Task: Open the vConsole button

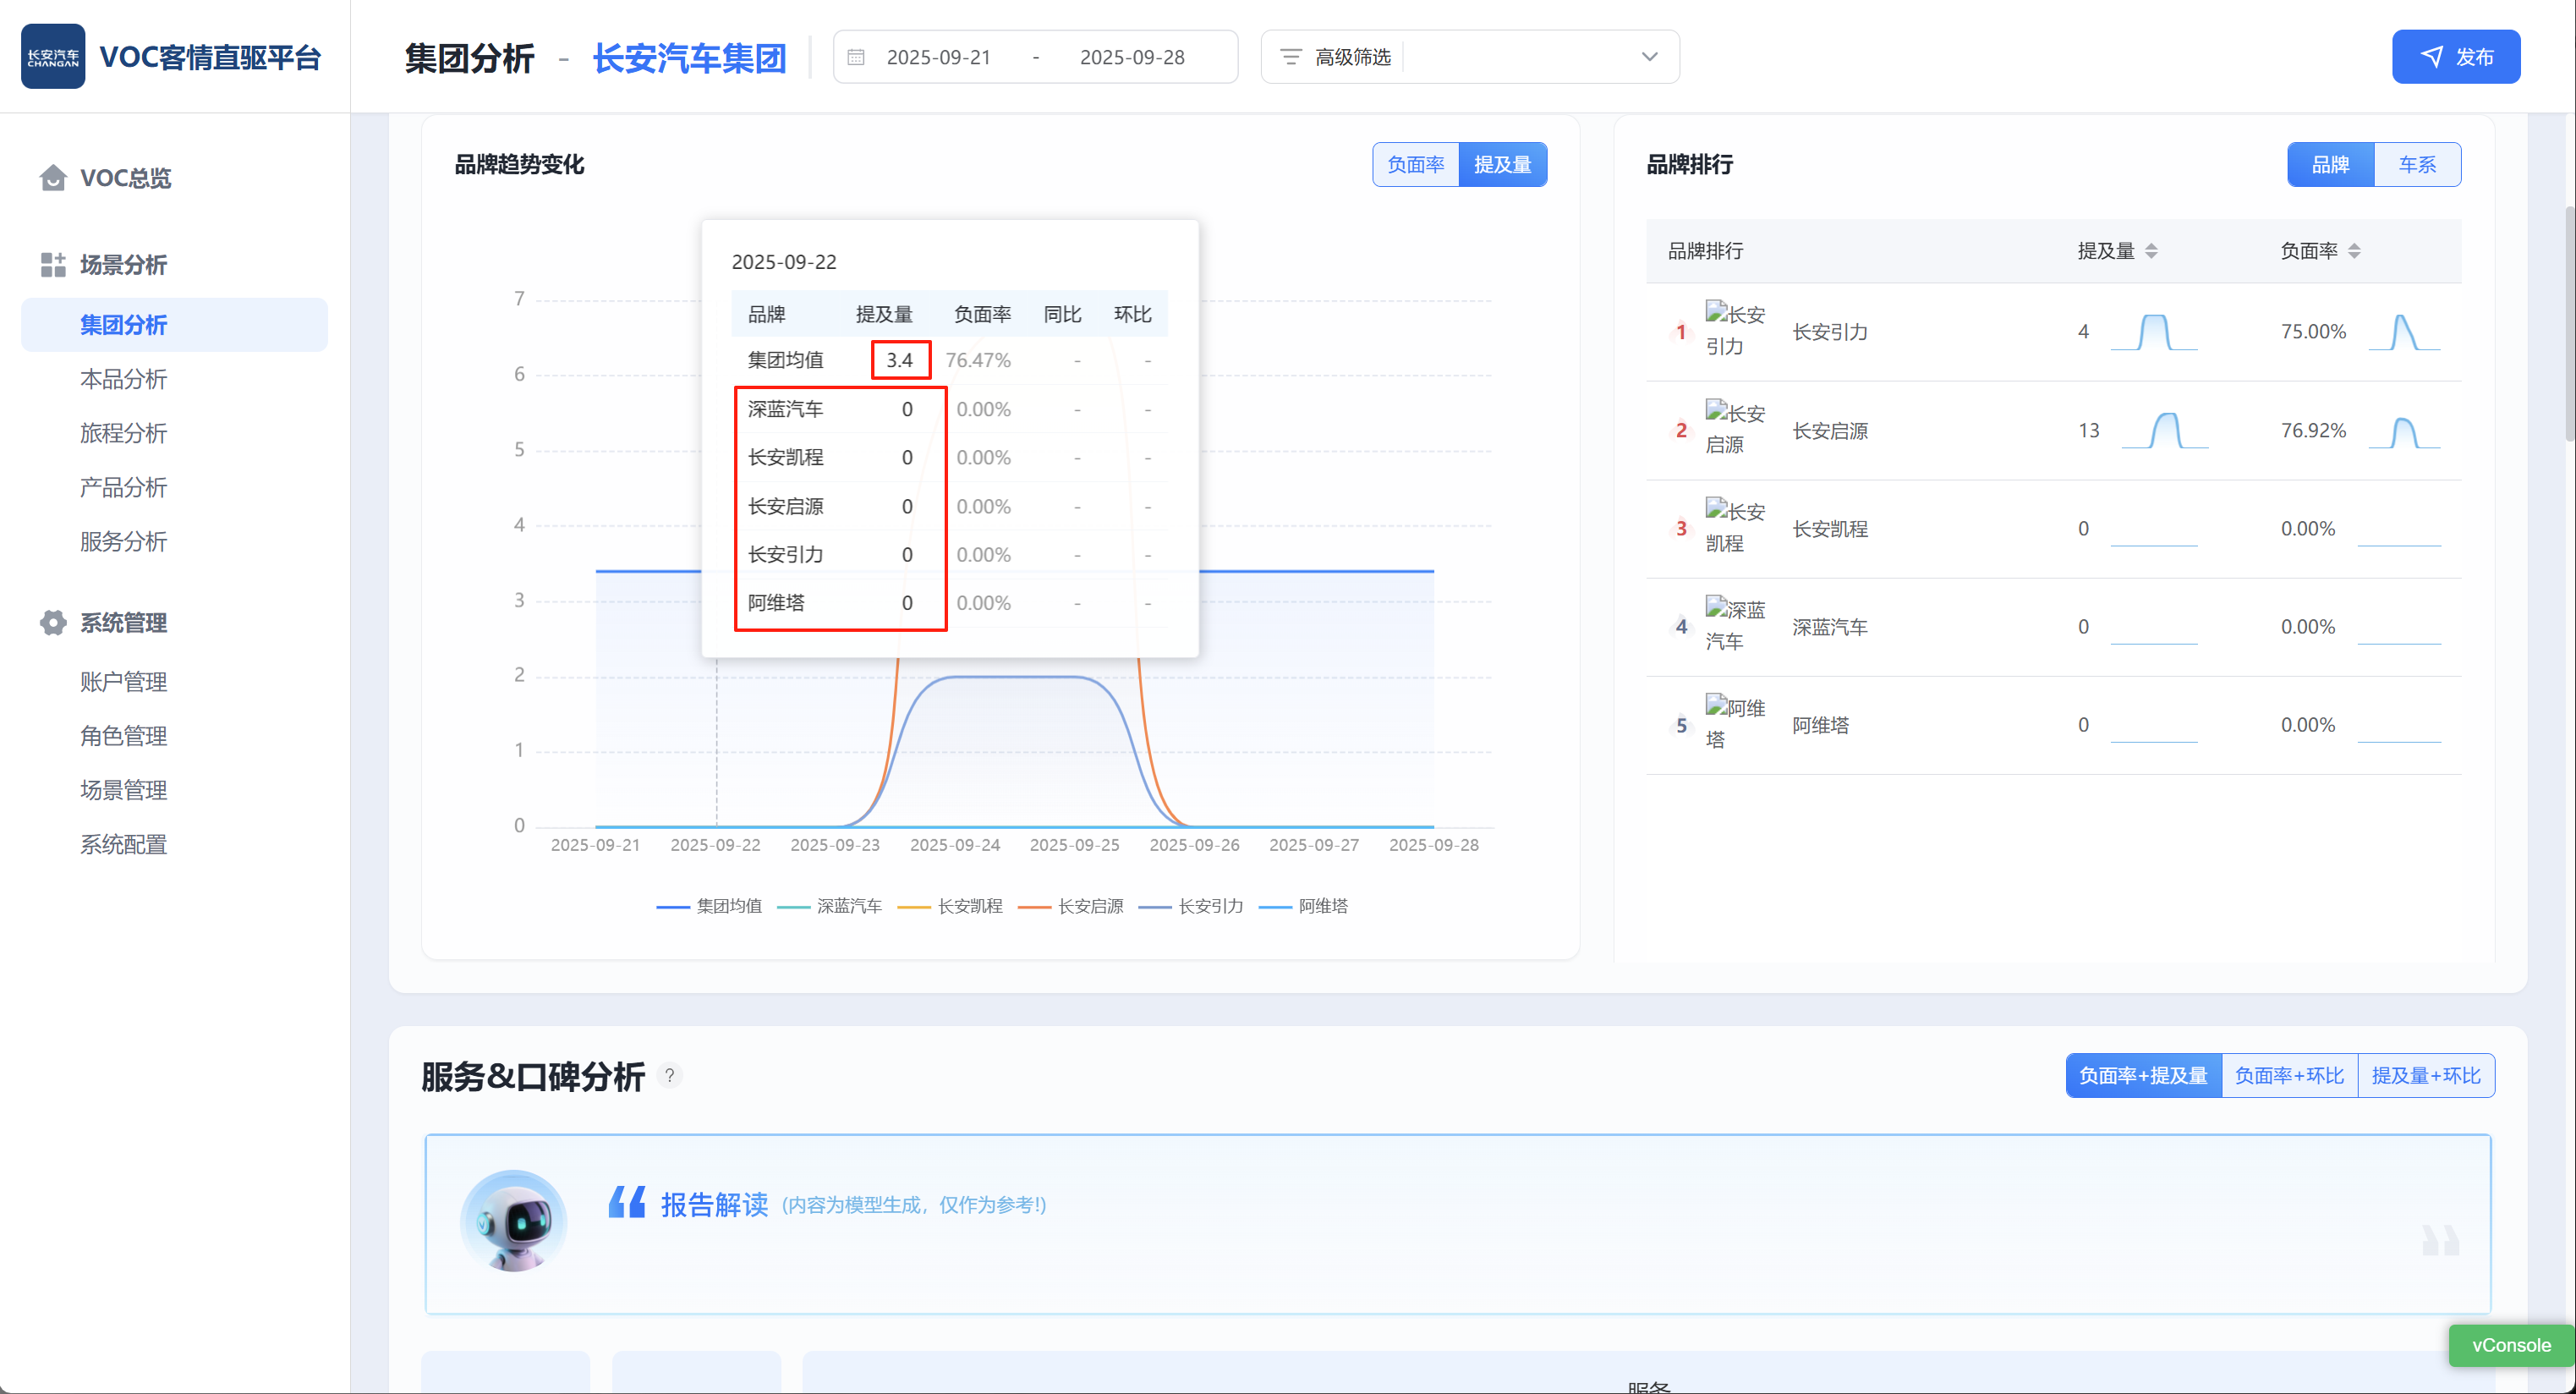Action: click(2510, 1345)
